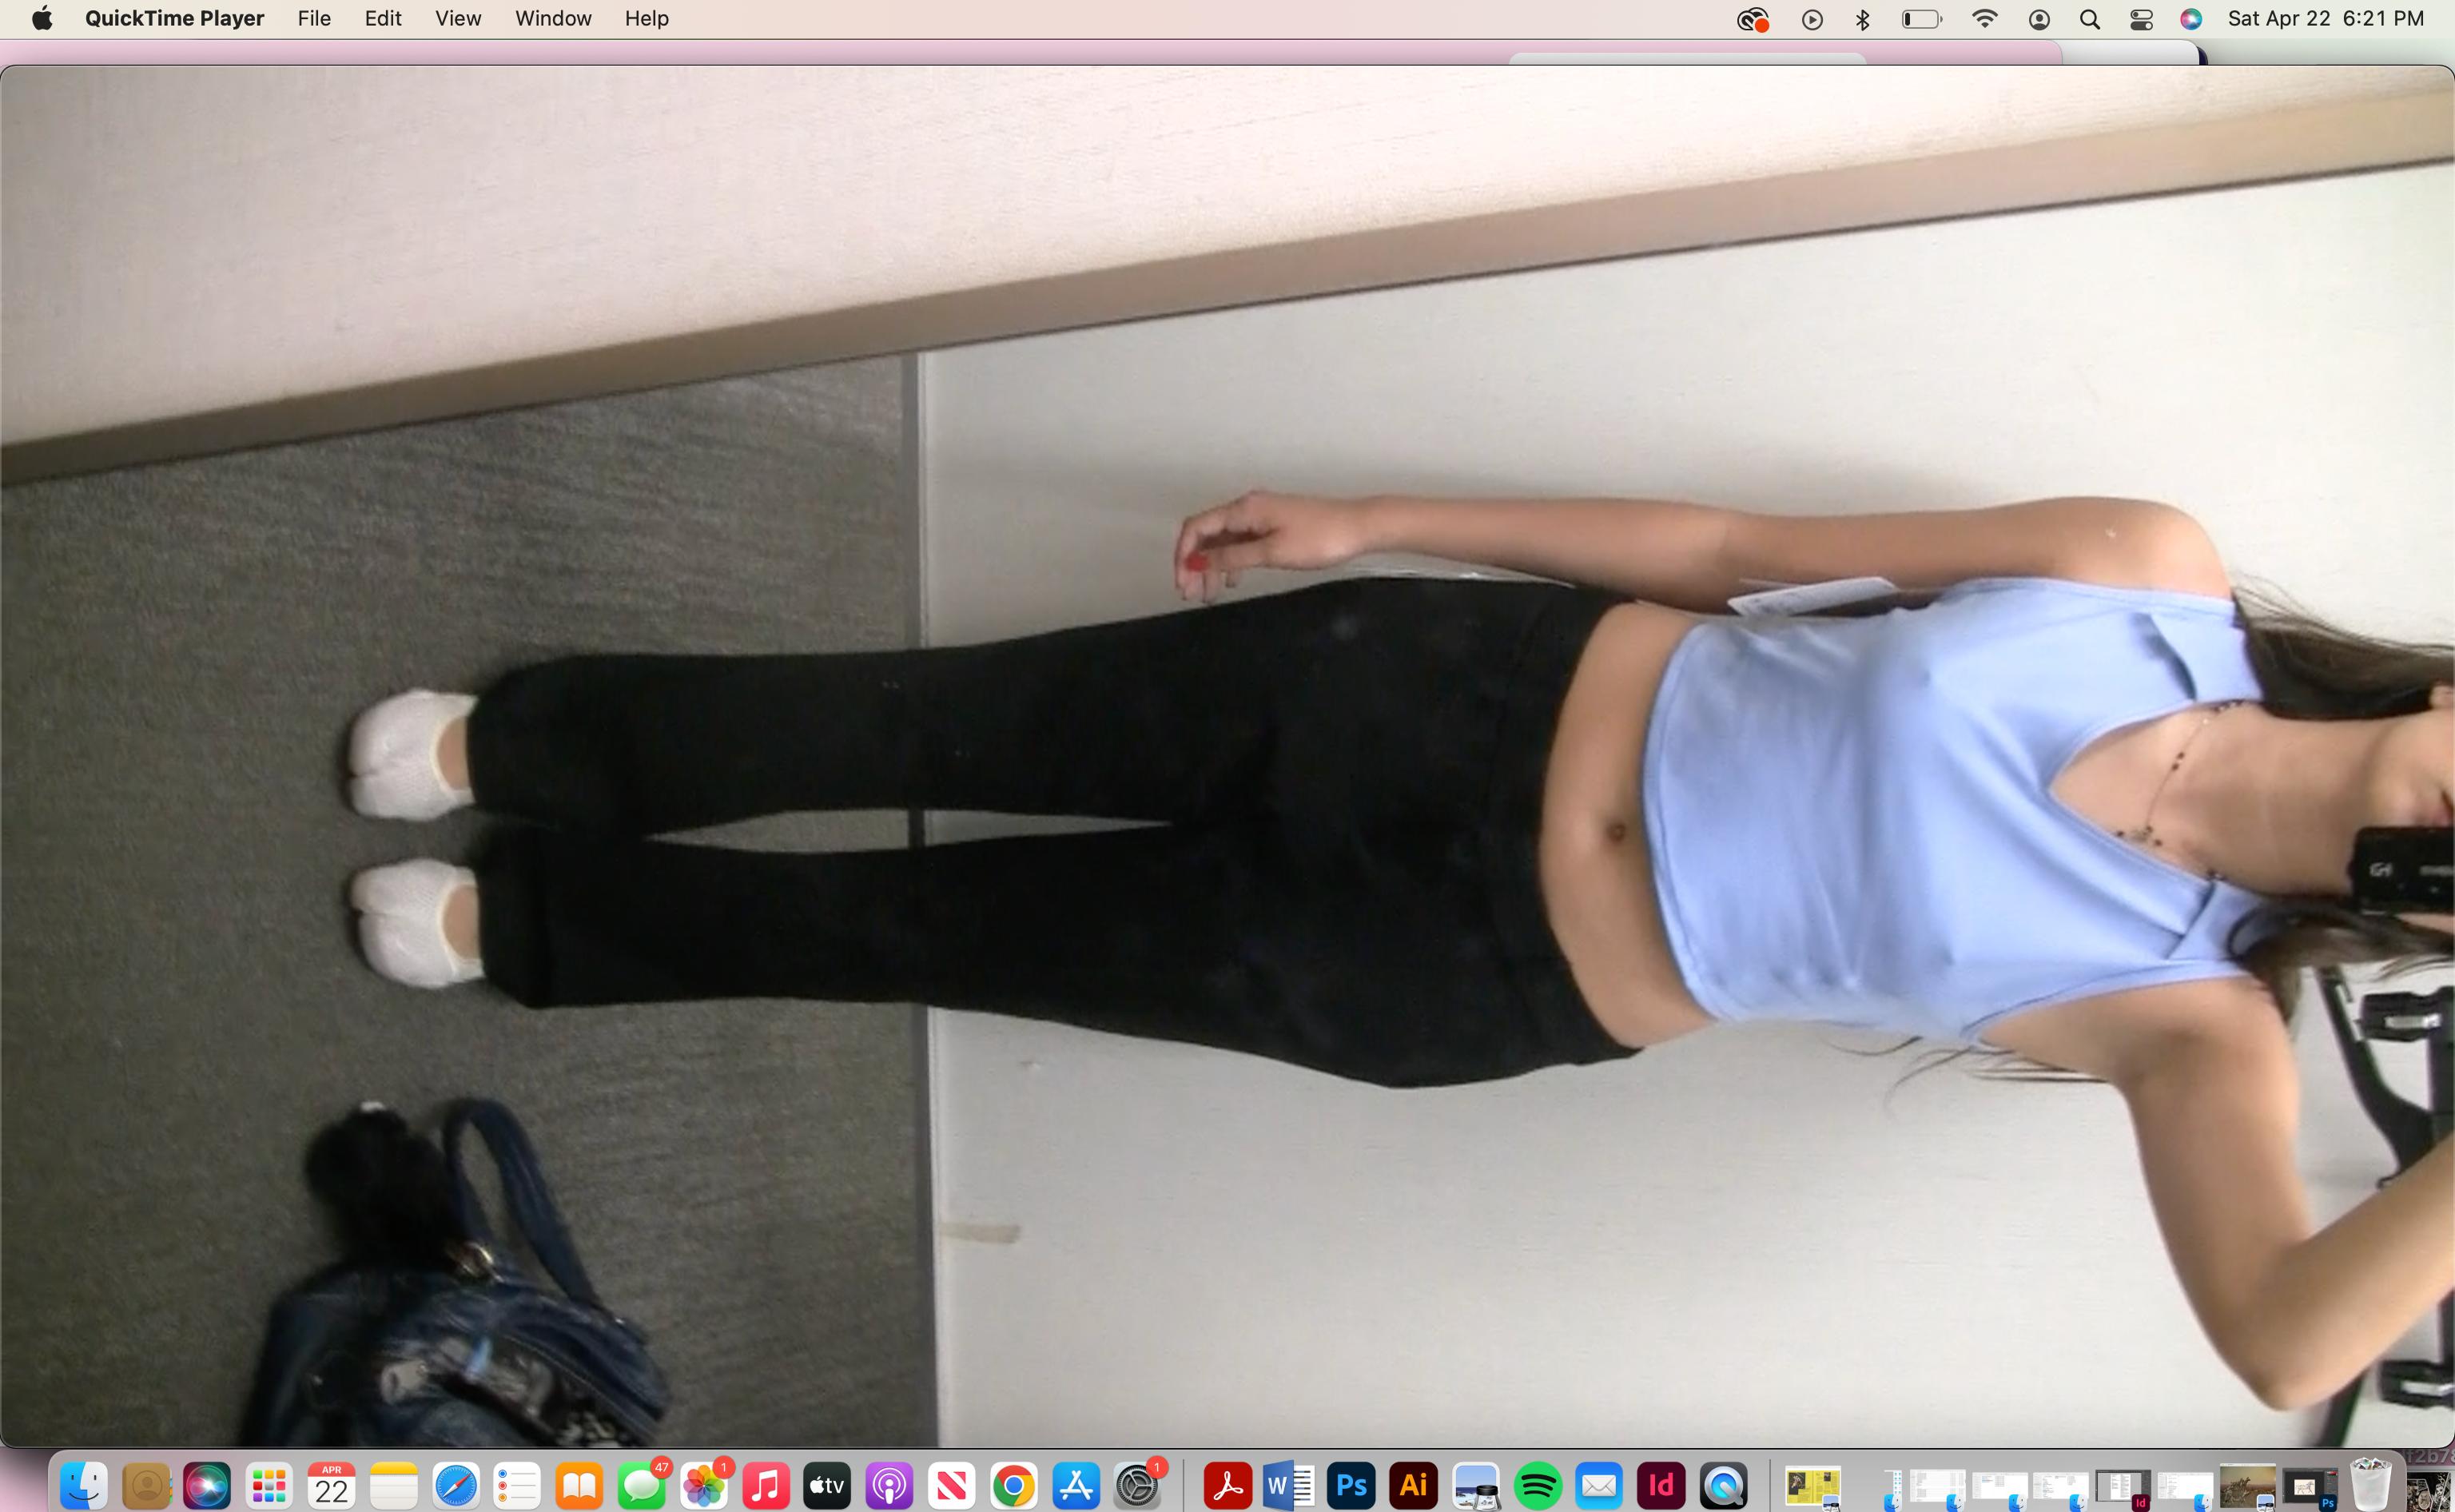
Task: Open Messages with 47 badge
Action: point(641,1486)
